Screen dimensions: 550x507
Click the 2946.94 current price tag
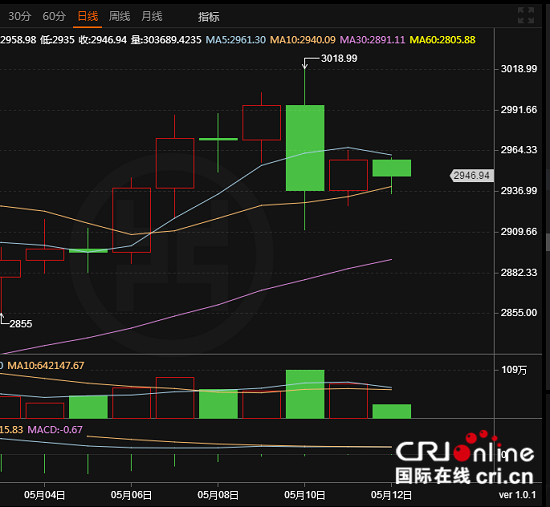point(471,175)
